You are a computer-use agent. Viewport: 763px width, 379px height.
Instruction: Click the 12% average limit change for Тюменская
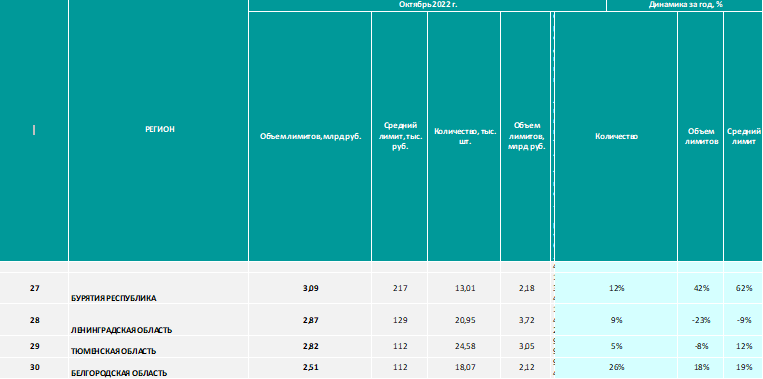[744, 346]
